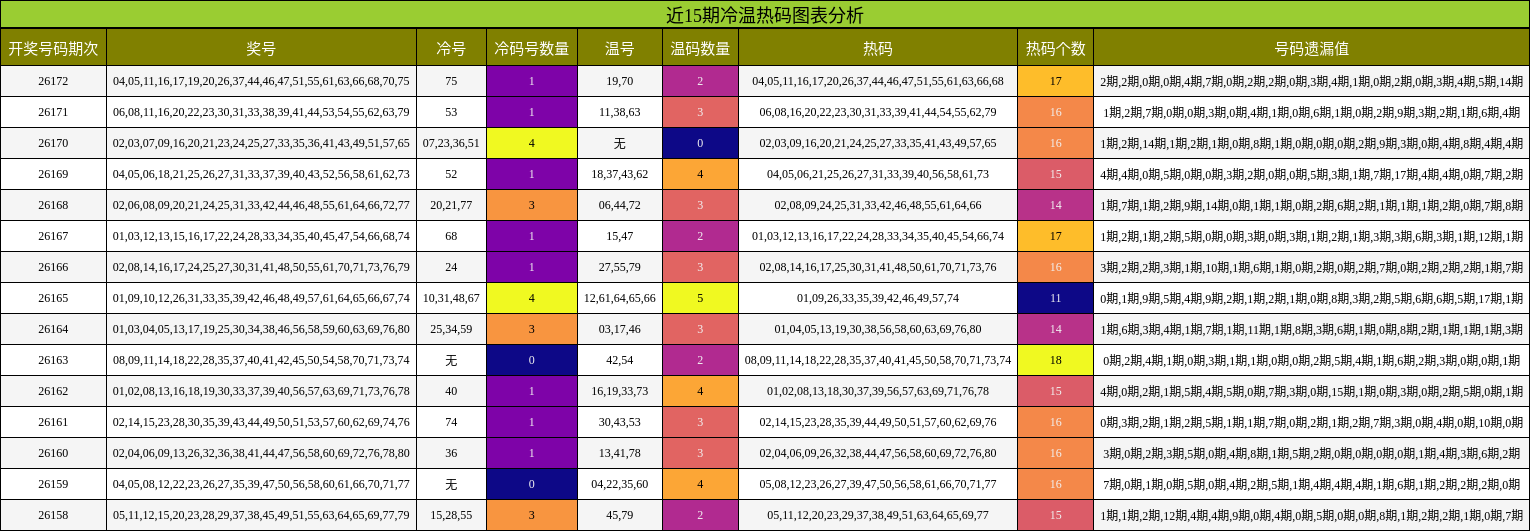Click the magenta hot count 14 in row 26168

click(x=1055, y=205)
